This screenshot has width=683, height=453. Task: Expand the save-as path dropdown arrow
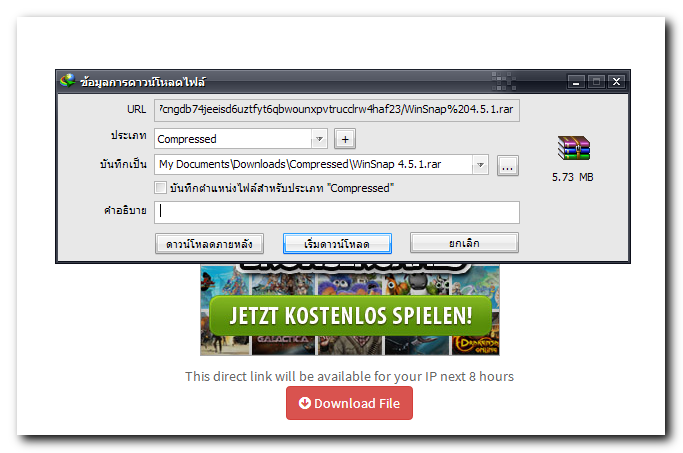pyautogui.click(x=480, y=165)
